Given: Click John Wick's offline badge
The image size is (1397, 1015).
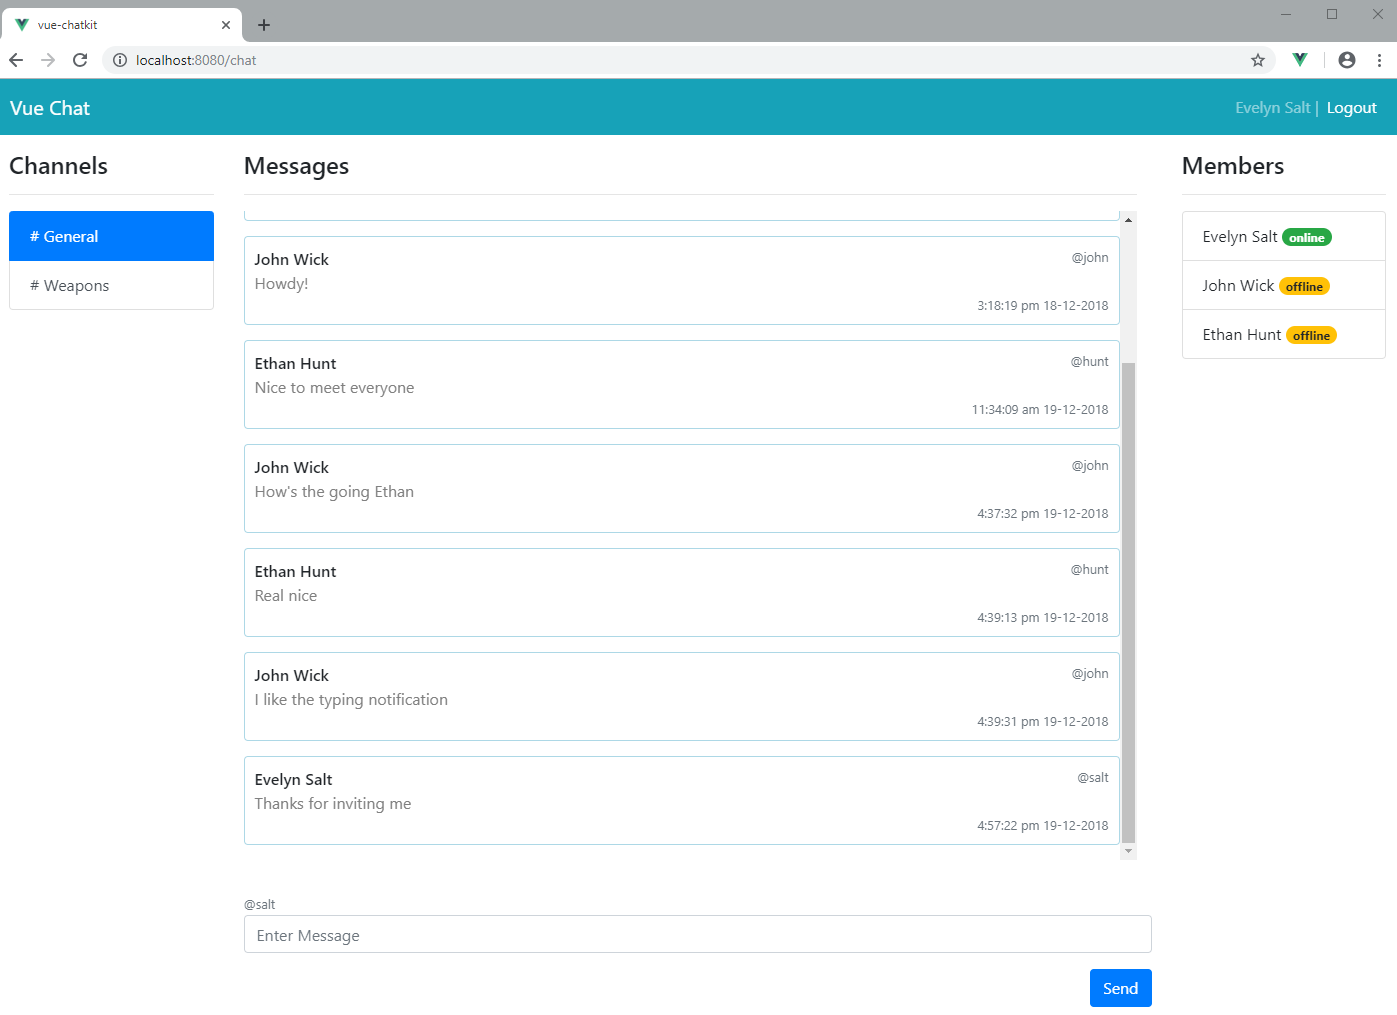Looking at the screenshot, I should pos(1304,286).
